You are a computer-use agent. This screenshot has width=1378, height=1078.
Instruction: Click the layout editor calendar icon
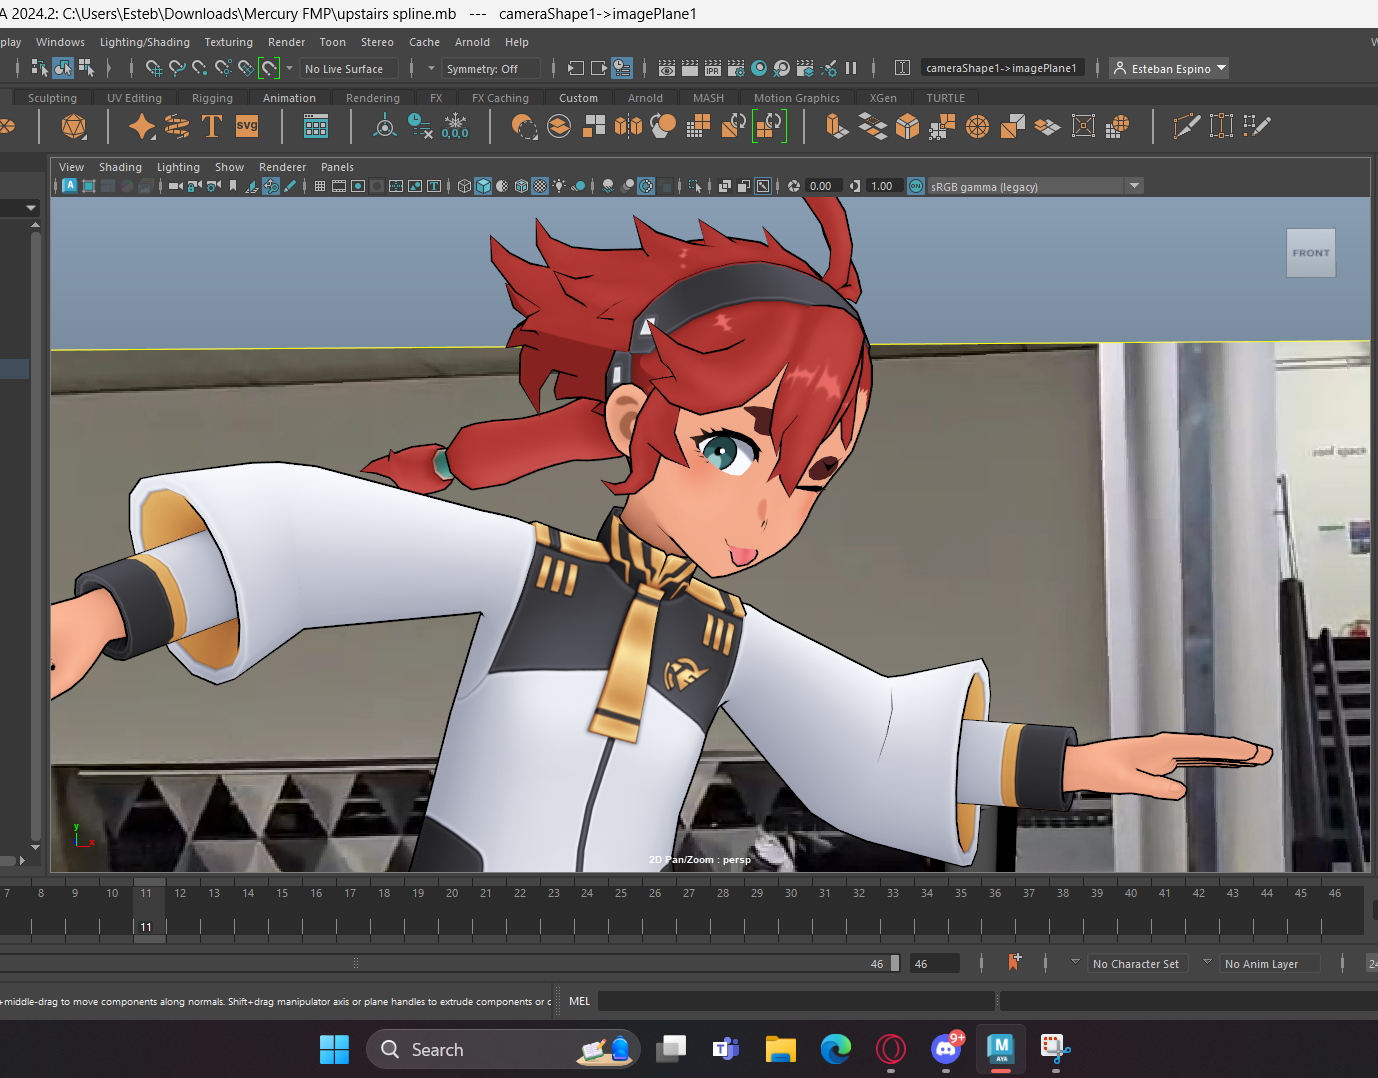(x=316, y=126)
